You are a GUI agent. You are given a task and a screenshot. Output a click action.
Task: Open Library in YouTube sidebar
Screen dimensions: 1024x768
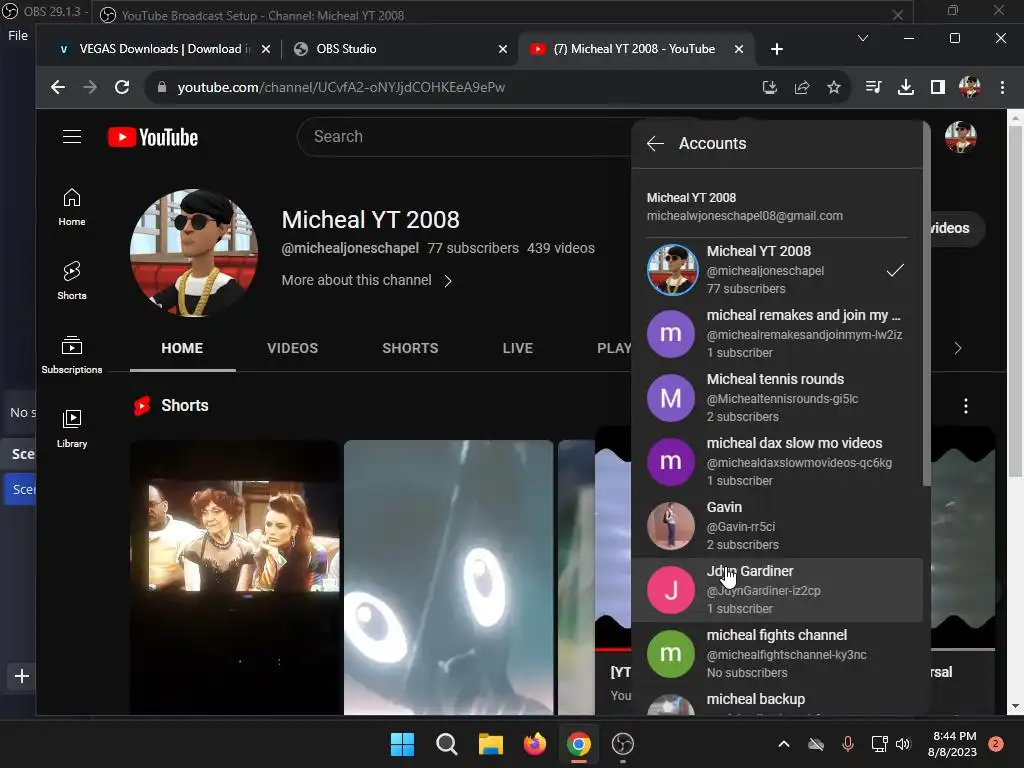72,428
